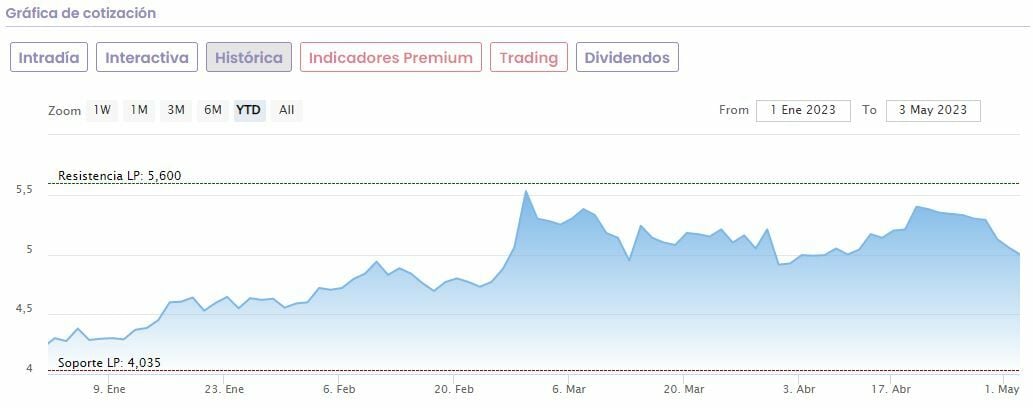Set zoom range to 1M
Image resolution: width=1033 pixels, height=408 pixels.
139,110
